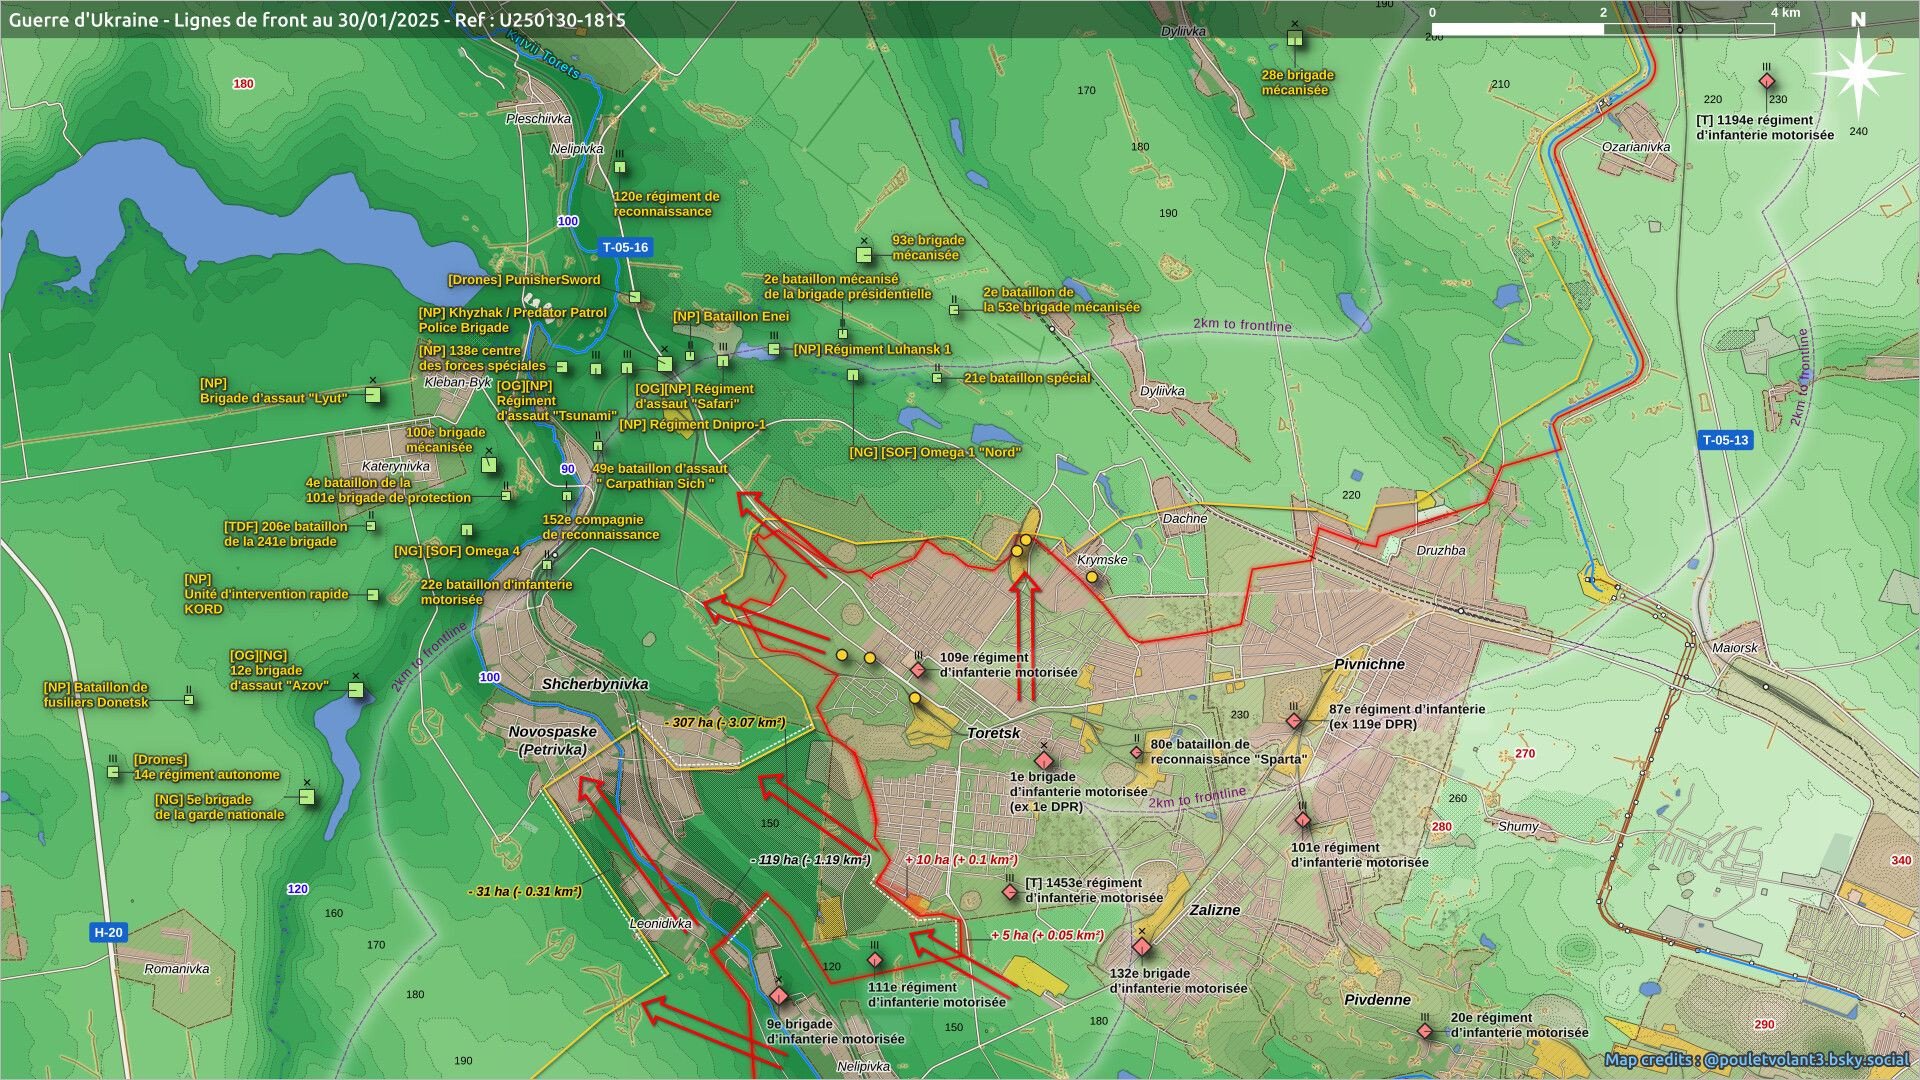
Task: Select the Romanivka village label
Action: [177, 968]
